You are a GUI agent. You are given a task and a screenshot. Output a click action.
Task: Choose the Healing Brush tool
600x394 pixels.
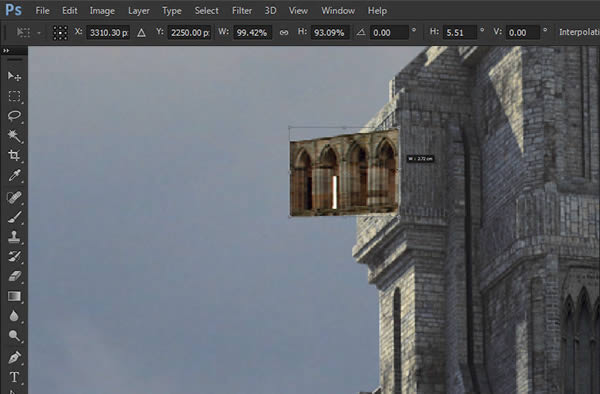tap(14, 197)
